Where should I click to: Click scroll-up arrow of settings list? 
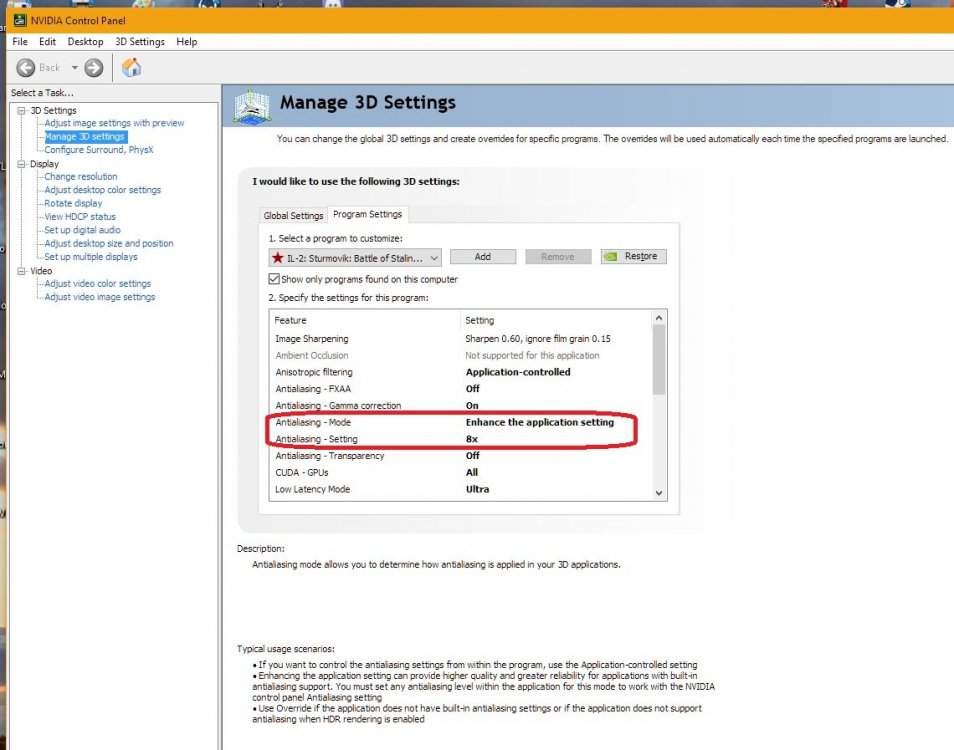(x=659, y=318)
